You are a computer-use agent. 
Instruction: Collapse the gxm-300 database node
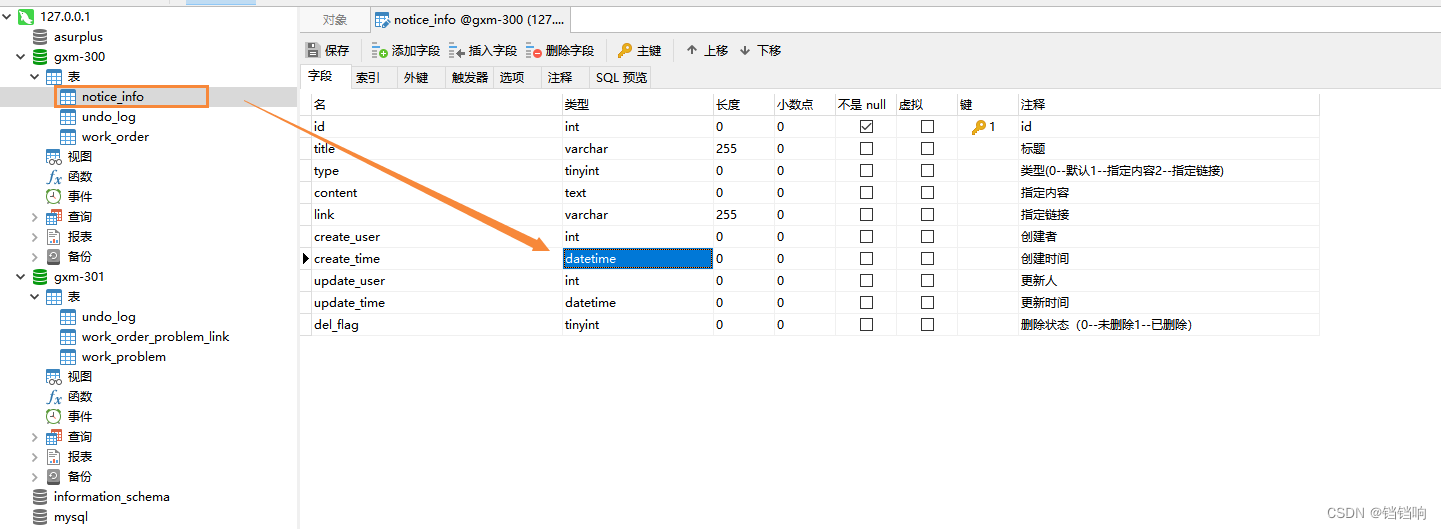coord(21,57)
